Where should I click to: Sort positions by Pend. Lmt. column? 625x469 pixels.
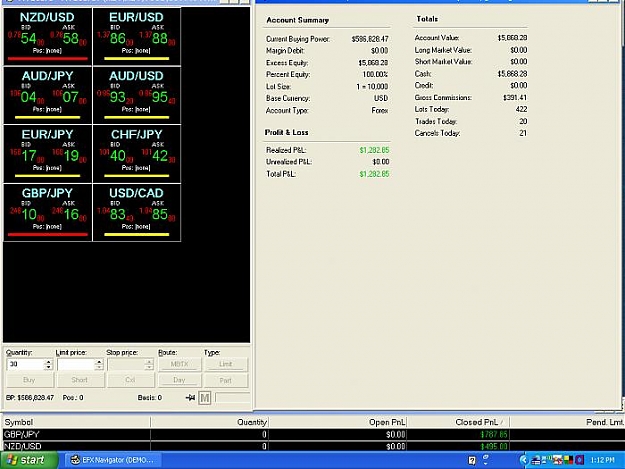pyautogui.click(x=567, y=422)
